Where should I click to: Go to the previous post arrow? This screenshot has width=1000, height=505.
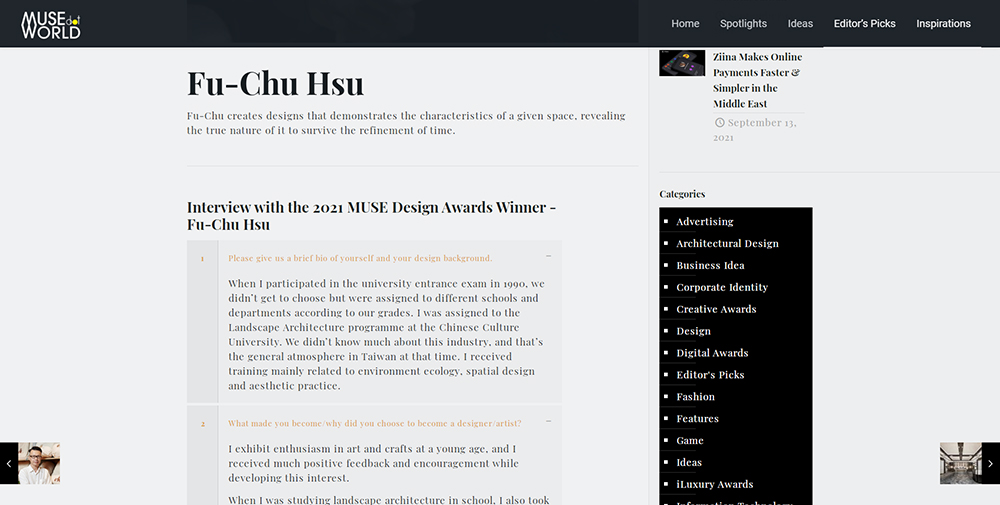[x=8, y=464]
